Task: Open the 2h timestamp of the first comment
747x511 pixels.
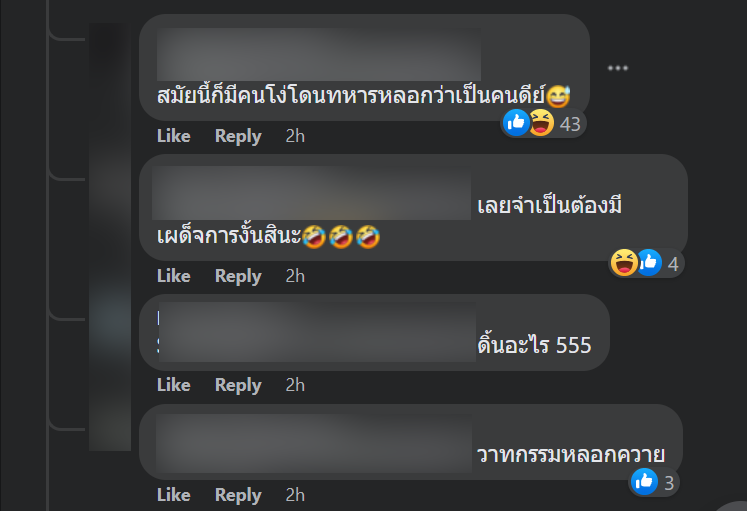Action: pos(295,136)
